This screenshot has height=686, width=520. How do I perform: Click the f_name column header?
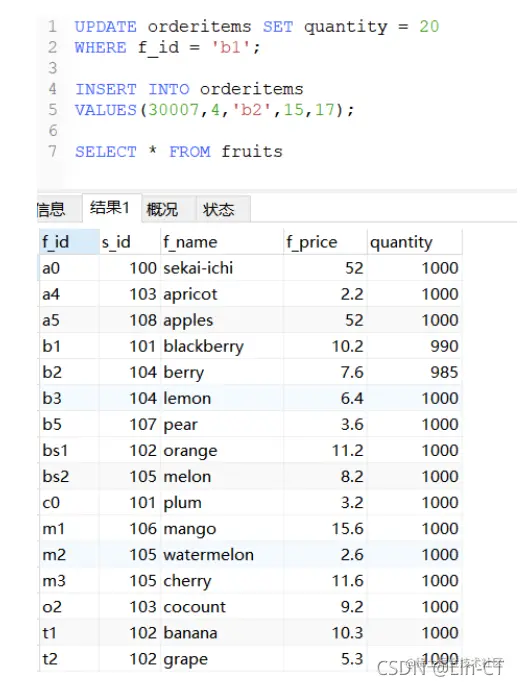[222, 242]
